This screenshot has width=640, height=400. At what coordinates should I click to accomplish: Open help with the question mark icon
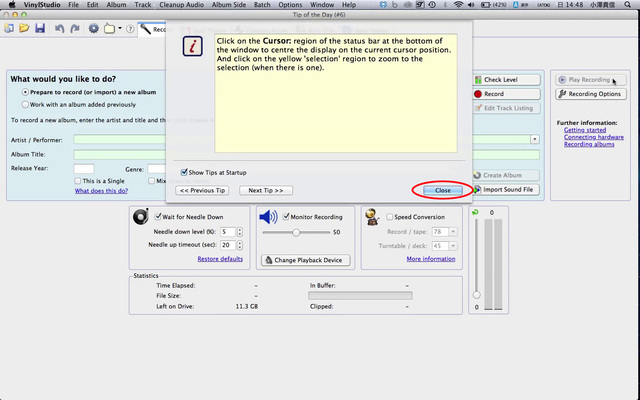coord(130,29)
